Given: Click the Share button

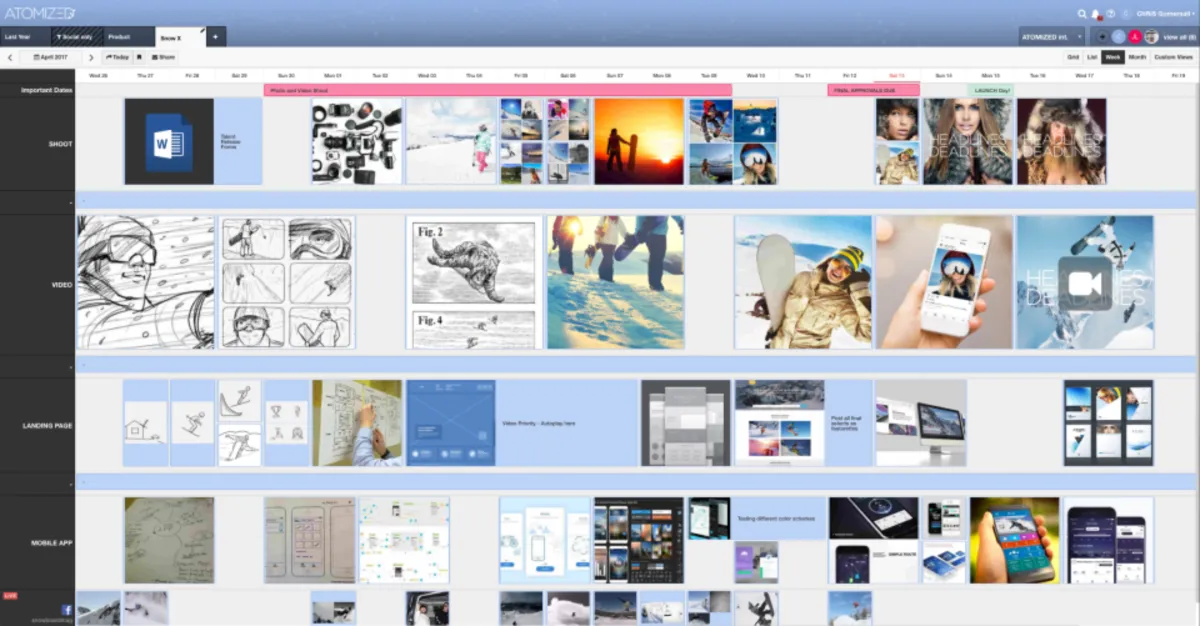Looking at the screenshot, I should pos(163,57).
